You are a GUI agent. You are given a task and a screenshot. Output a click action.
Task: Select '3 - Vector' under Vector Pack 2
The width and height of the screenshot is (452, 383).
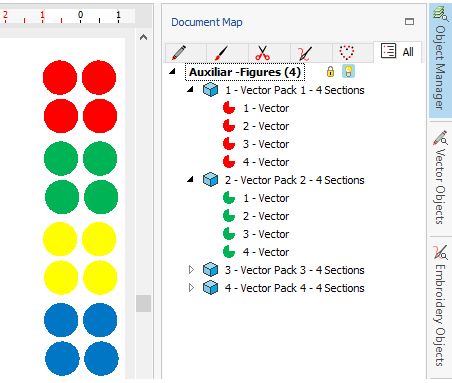pyautogui.click(x=266, y=234)
